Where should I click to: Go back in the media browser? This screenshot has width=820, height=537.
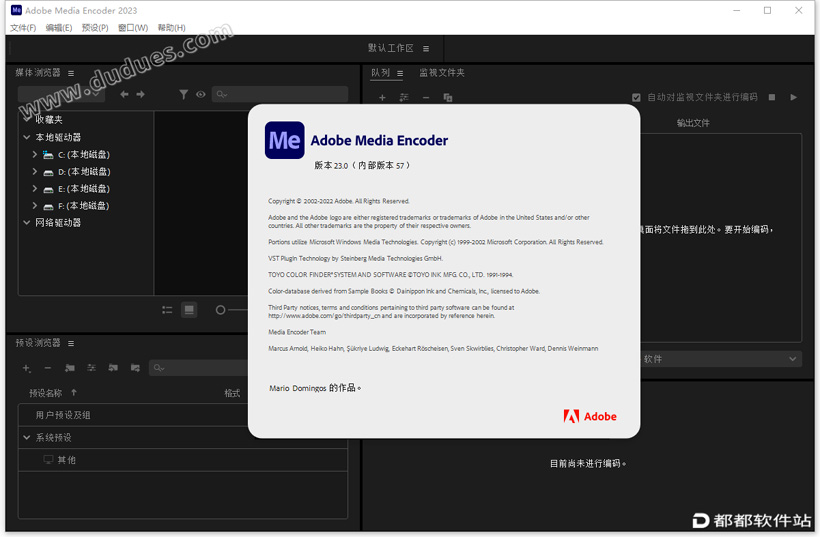pos(124,94)
